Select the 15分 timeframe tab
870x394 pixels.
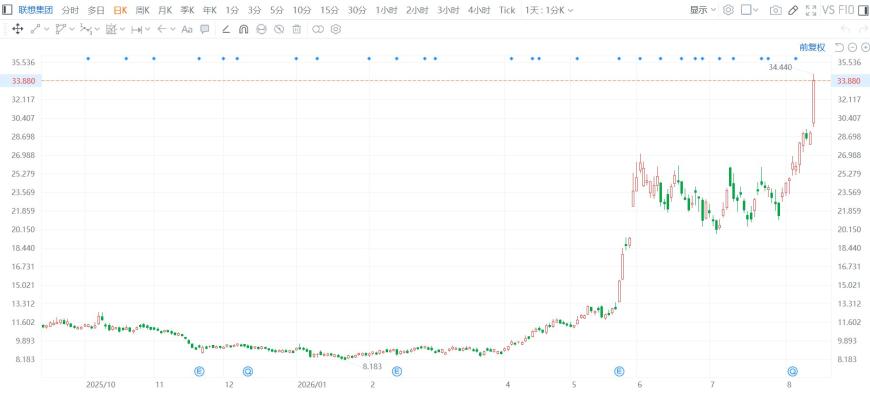click(329, 10)
